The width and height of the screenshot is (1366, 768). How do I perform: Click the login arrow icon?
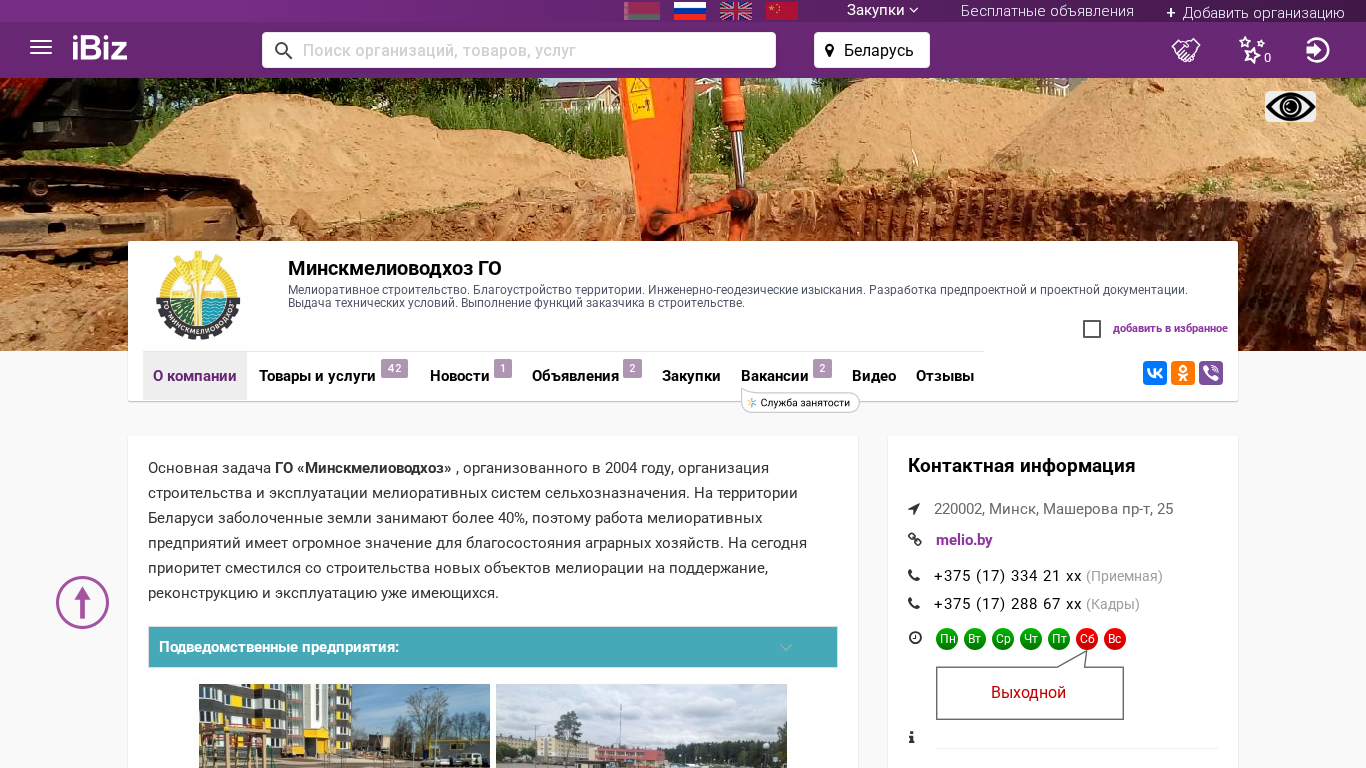click(x=1317, y=50)
